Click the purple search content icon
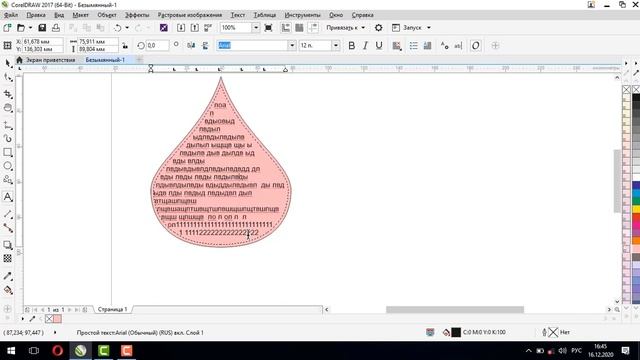The width and height of the screenshot is (640, 360). click(164, 28)
